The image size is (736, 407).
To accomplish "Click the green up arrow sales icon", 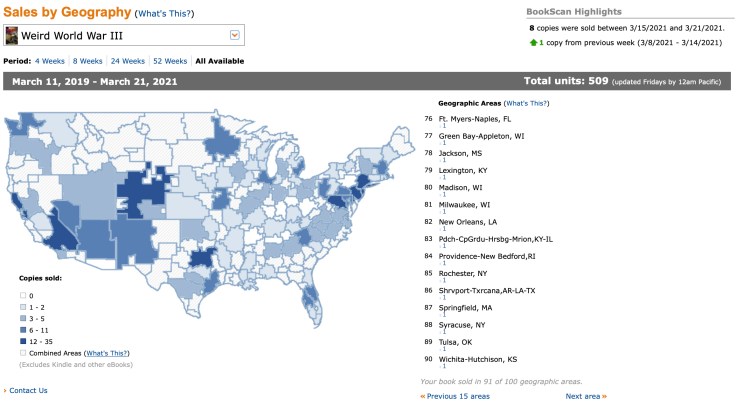I will [x=532, y=44].
